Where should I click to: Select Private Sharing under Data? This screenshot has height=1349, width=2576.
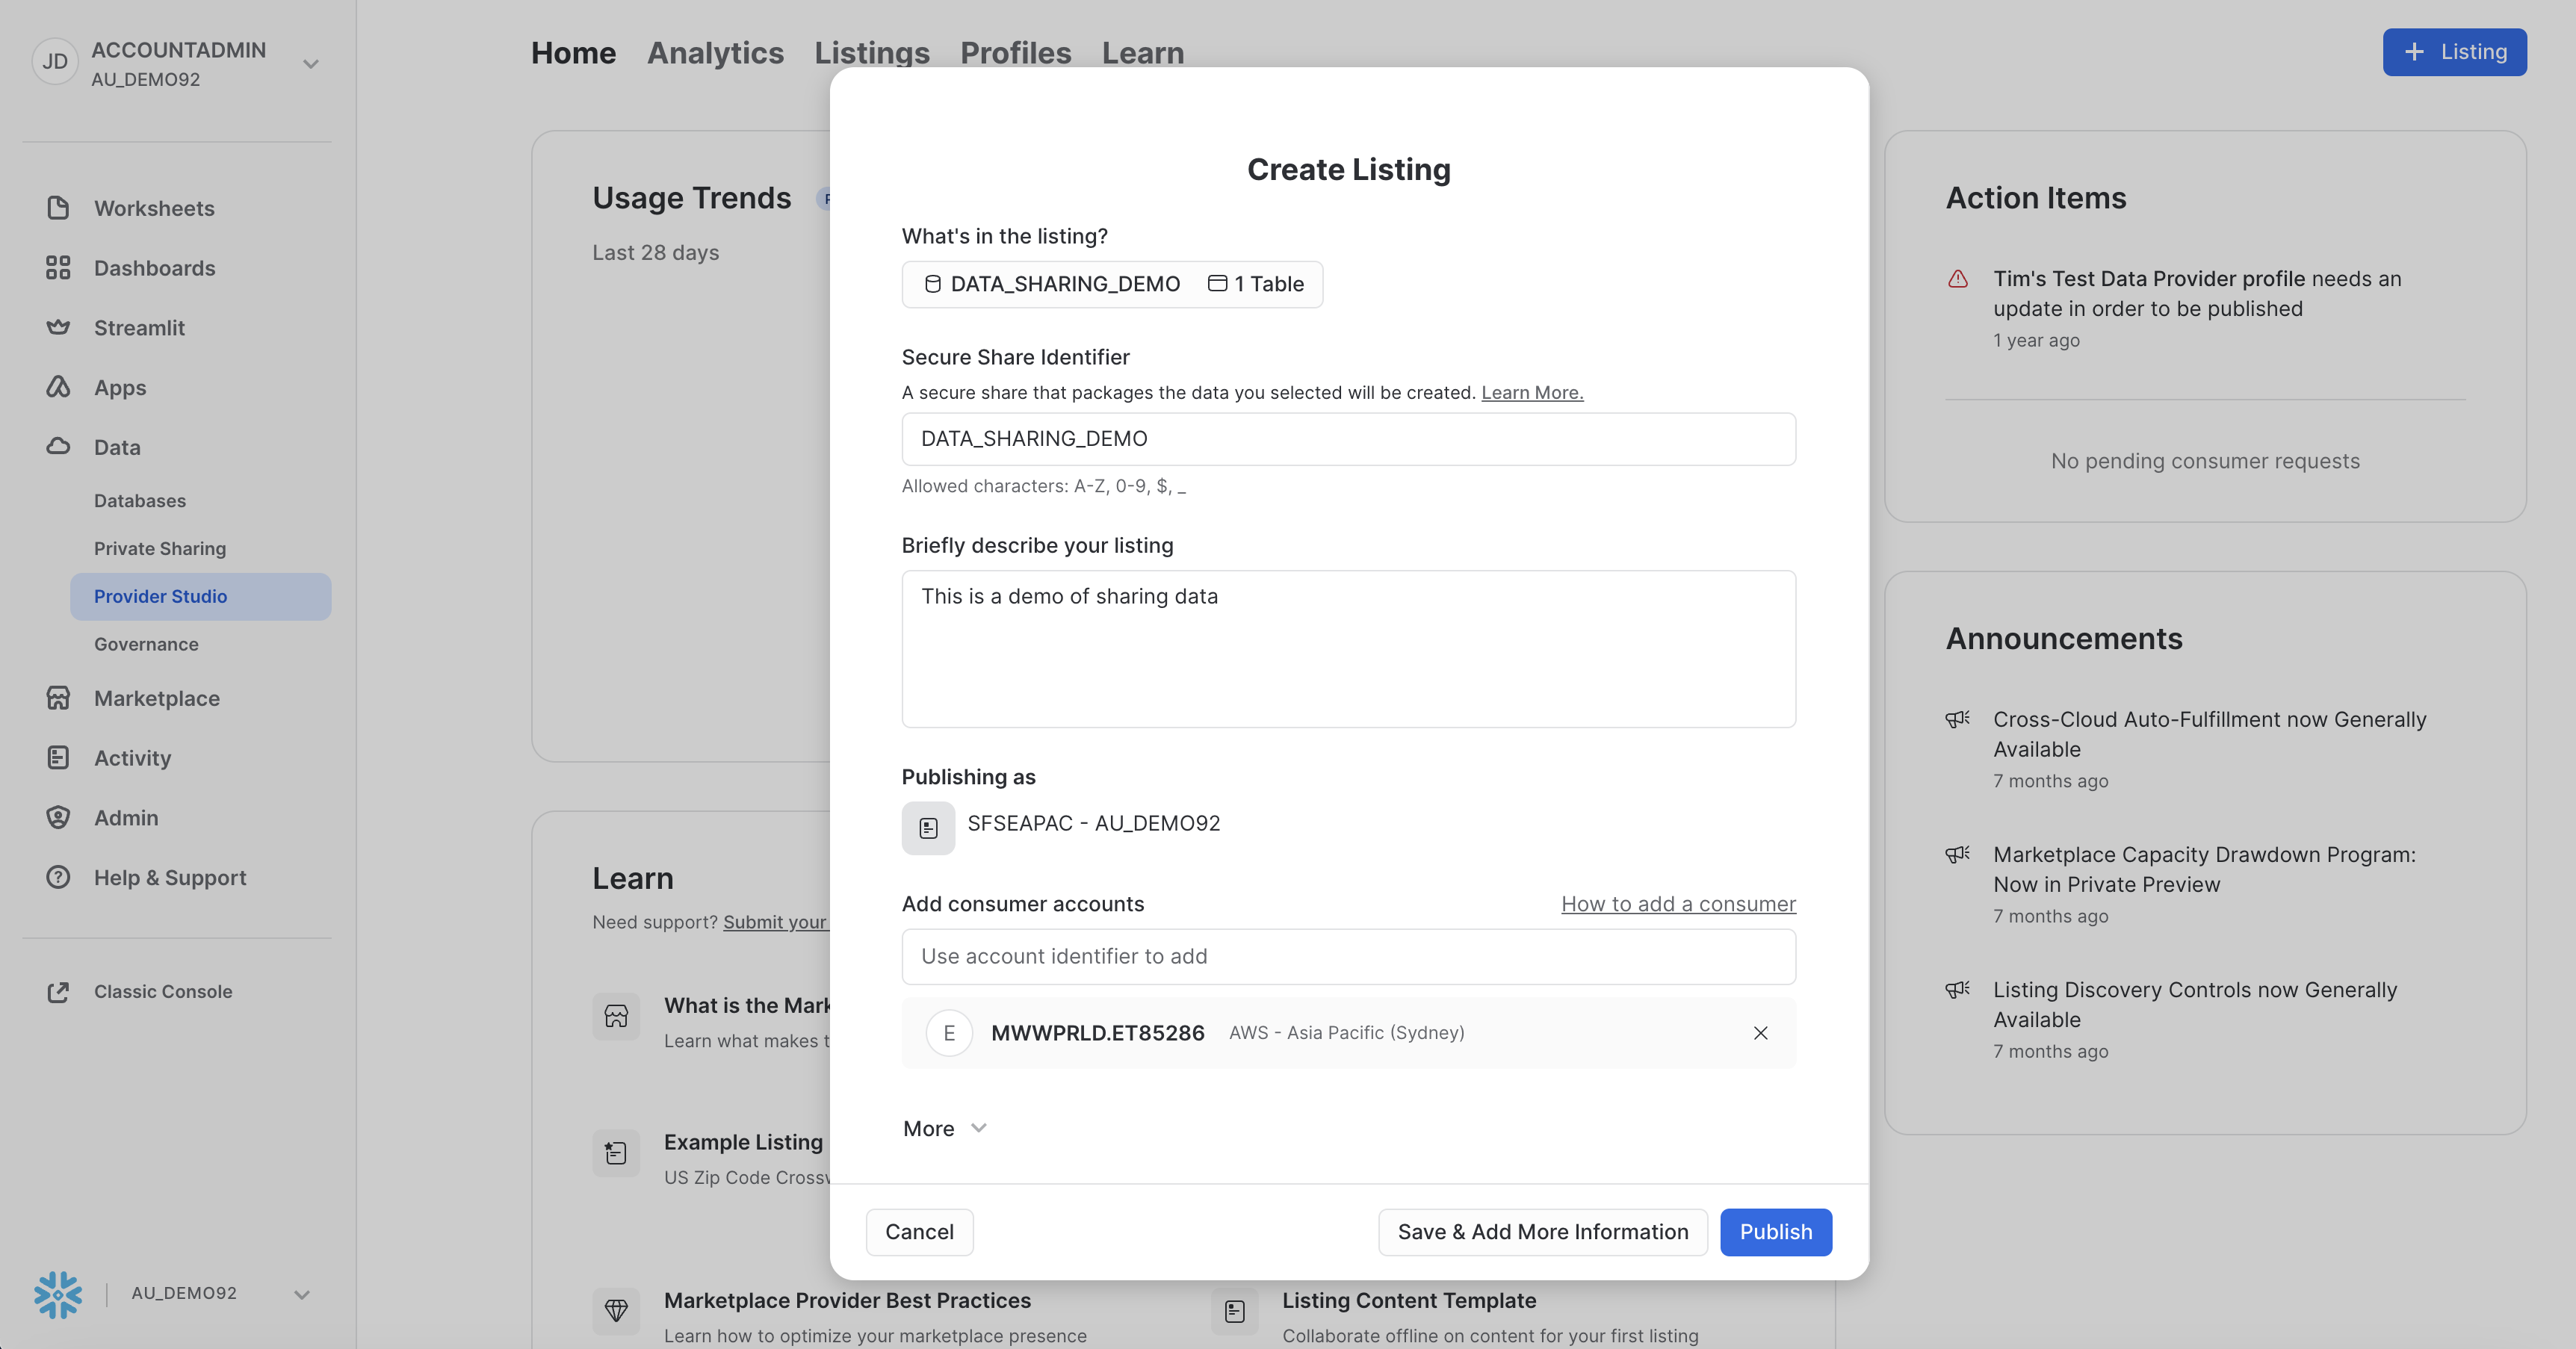[160, 548]
